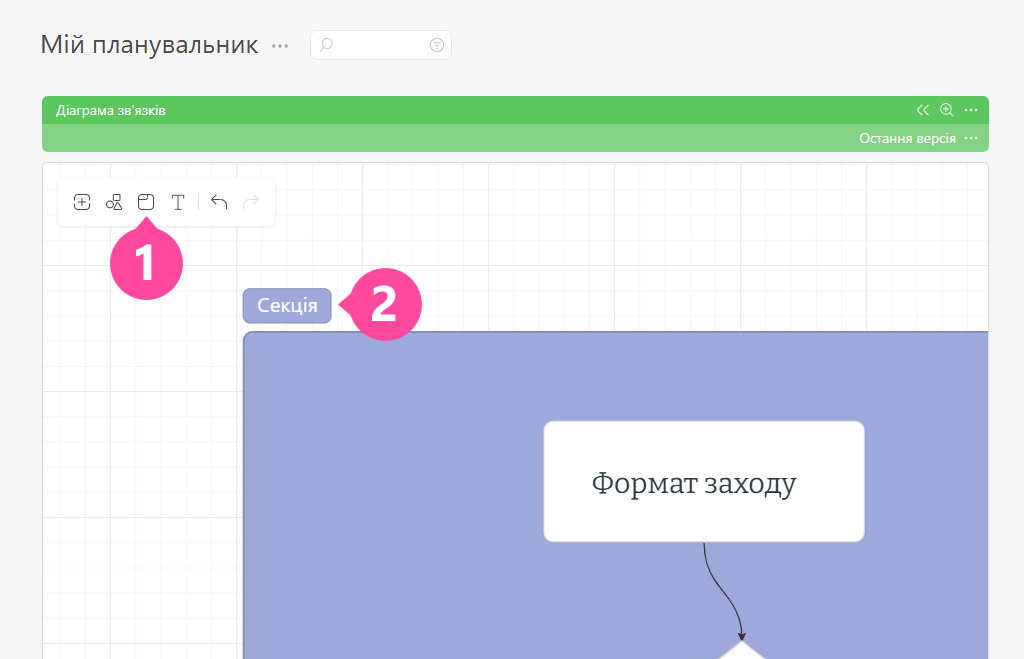Open the filter icon in search box
Viewport: 1024px width, 659px height.
(437, 44)
